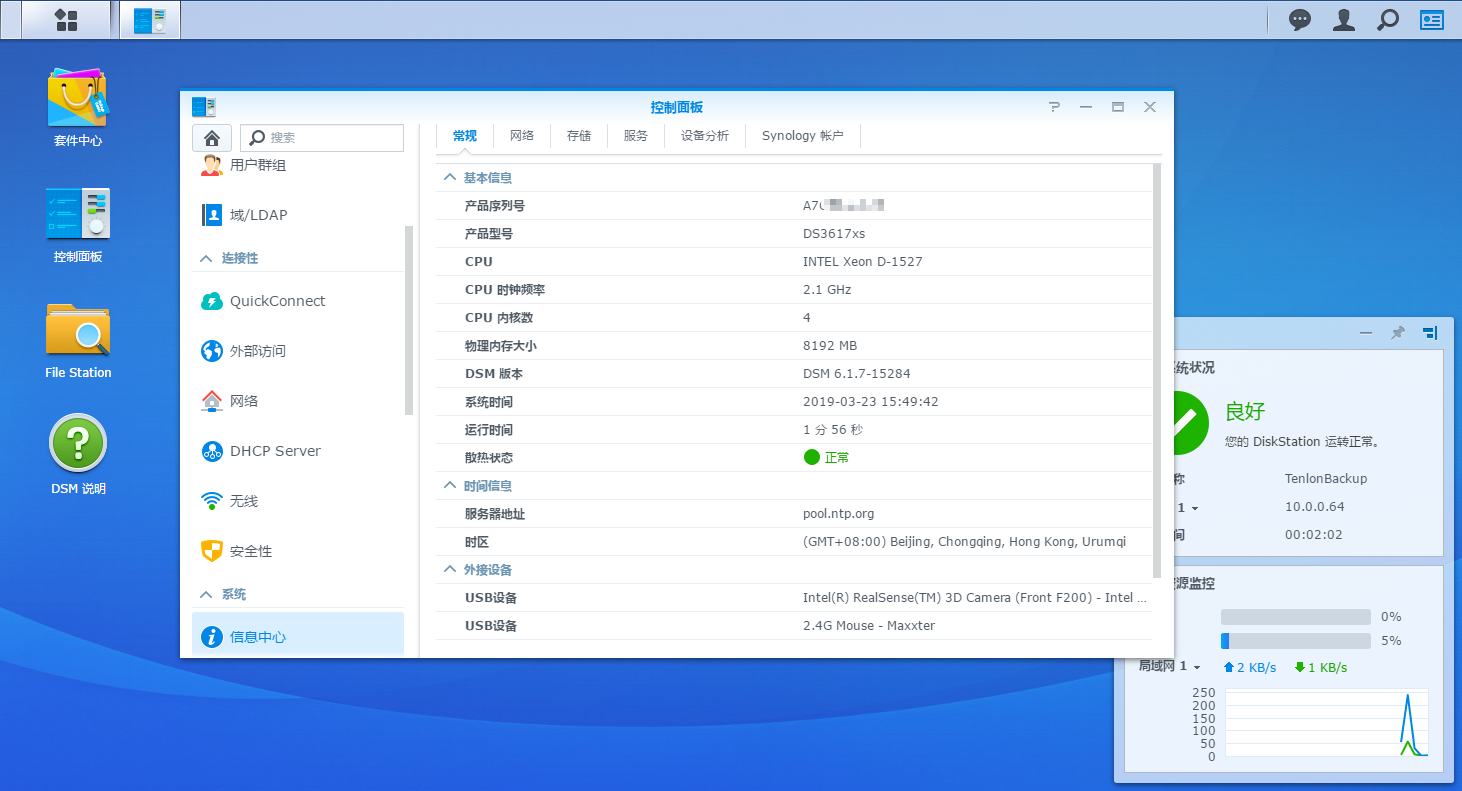Screen dimensions: 1462x791
Task: Click the sidebar vertical scrollbar
Action: pyautogui.click(x=409, y=320)
